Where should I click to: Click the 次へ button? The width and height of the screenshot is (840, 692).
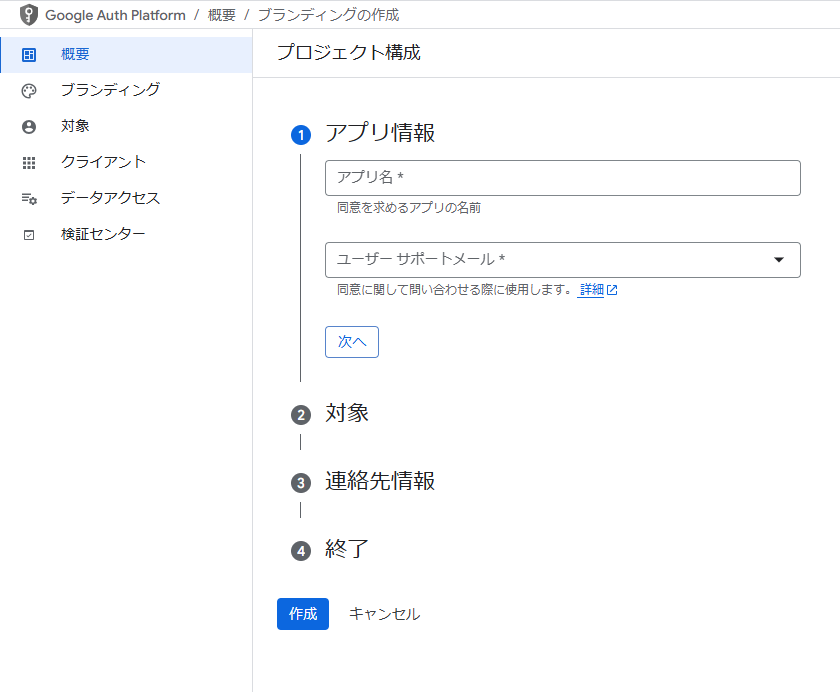(351, 342)
